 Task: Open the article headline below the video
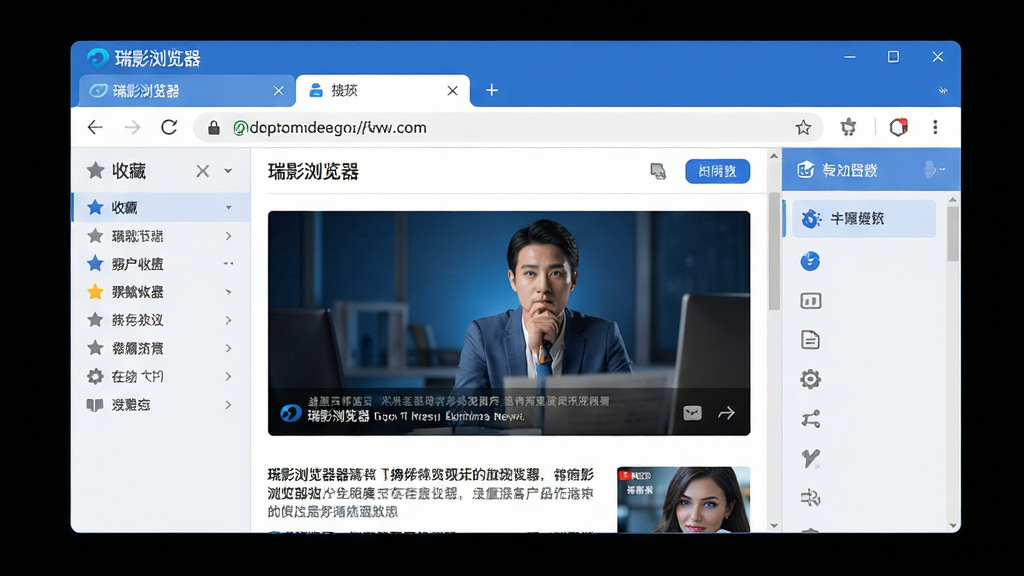click(x=431, y=492)
